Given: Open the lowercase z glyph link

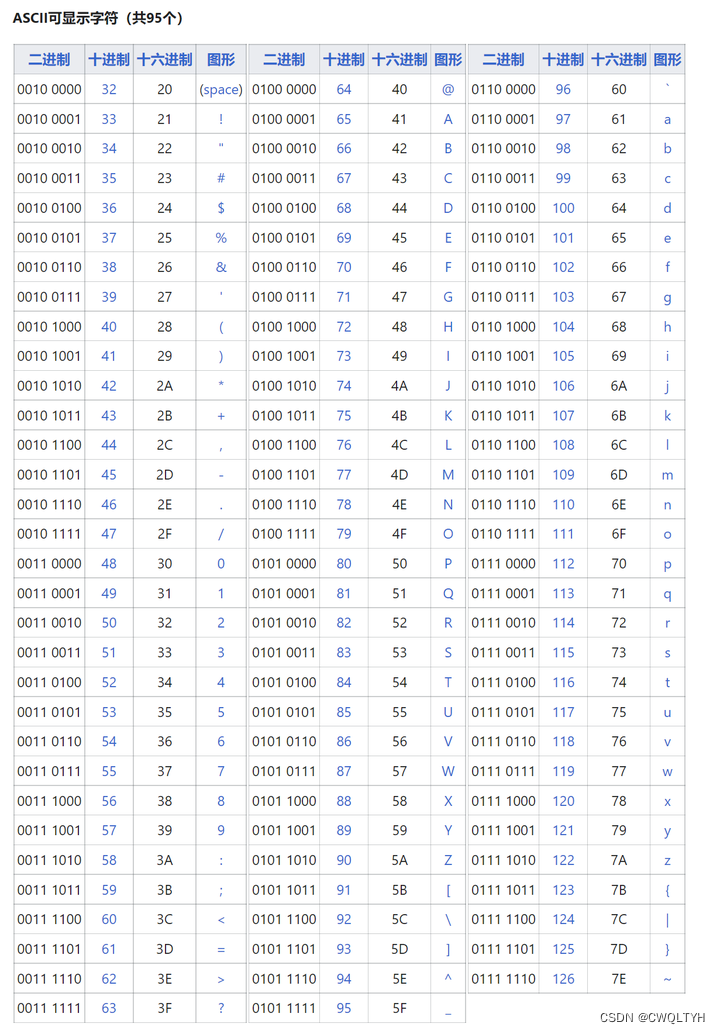Looking at the screenshot, I should [x=667, y=861].
